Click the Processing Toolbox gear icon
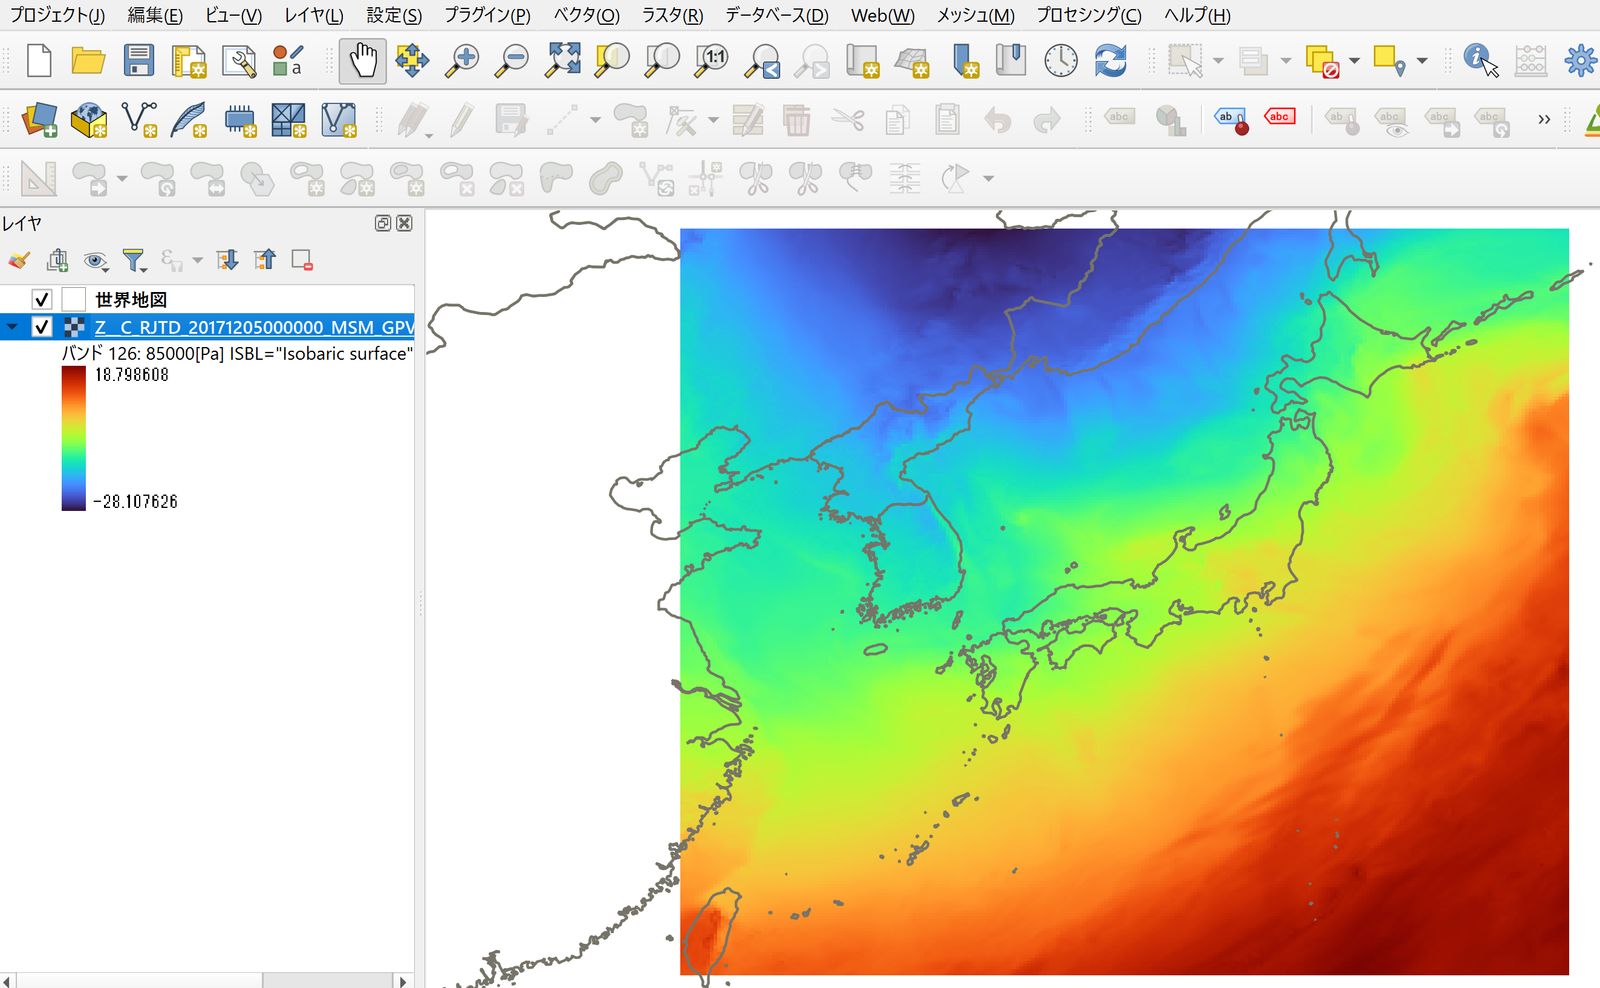The height and width of the screenshot is (988, 1600). click(x=1580, y=61)
